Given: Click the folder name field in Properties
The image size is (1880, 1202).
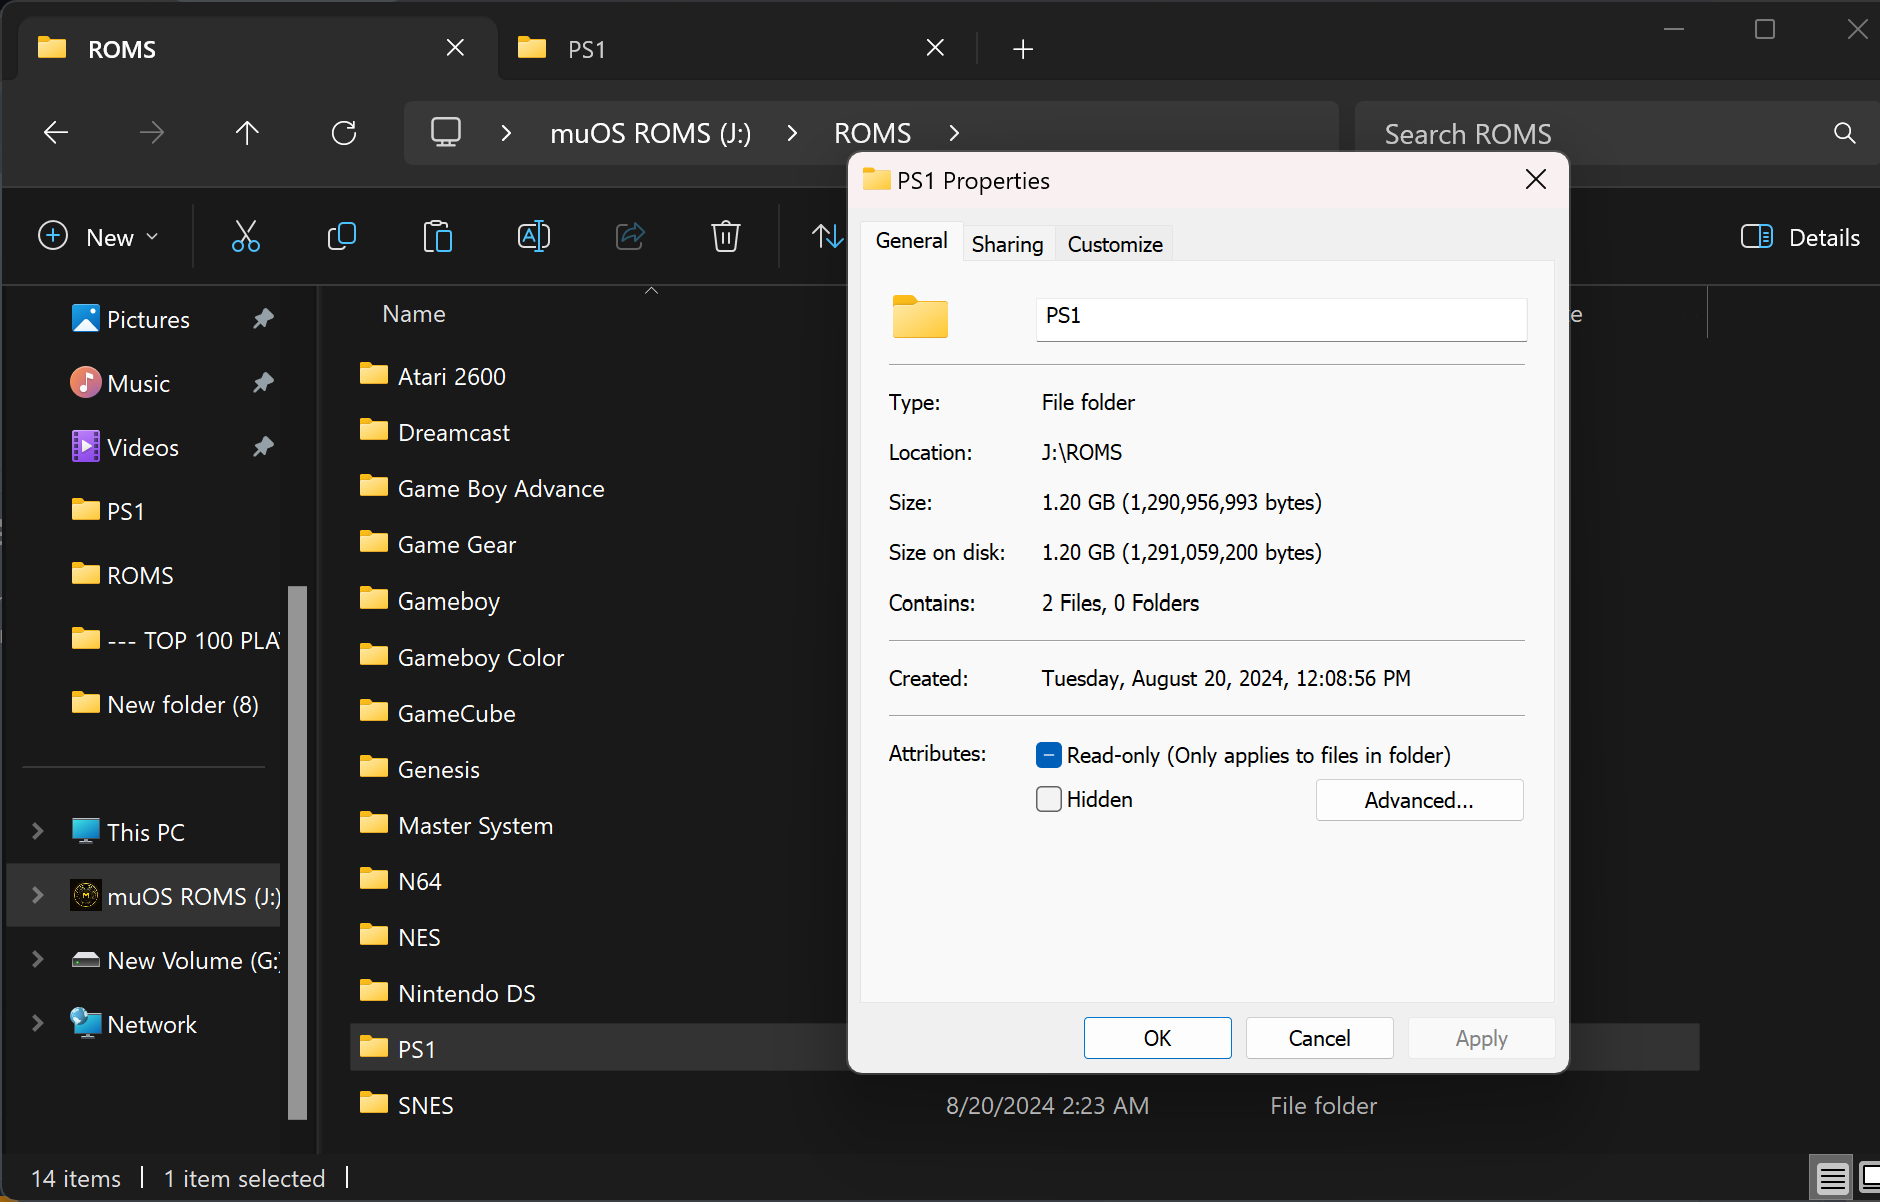Looking at the screenshot, I should 1282,319.
